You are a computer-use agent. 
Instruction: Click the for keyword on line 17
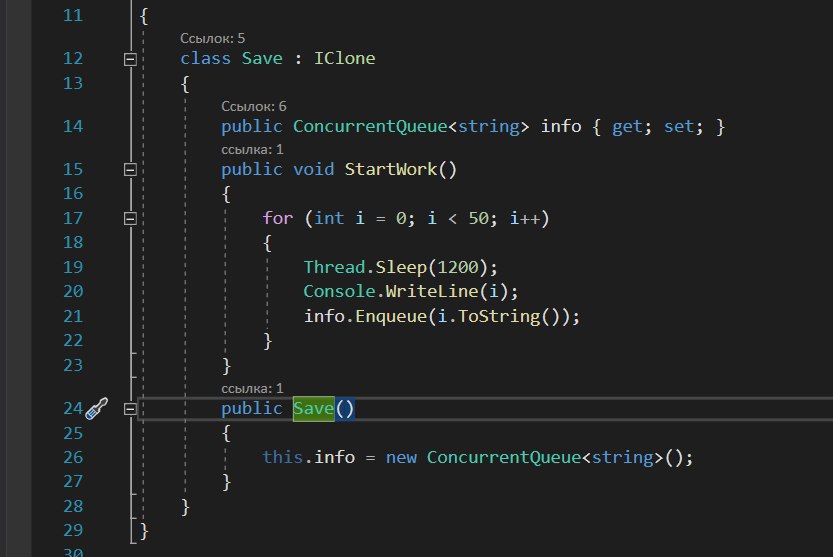[x=277, y=218]
